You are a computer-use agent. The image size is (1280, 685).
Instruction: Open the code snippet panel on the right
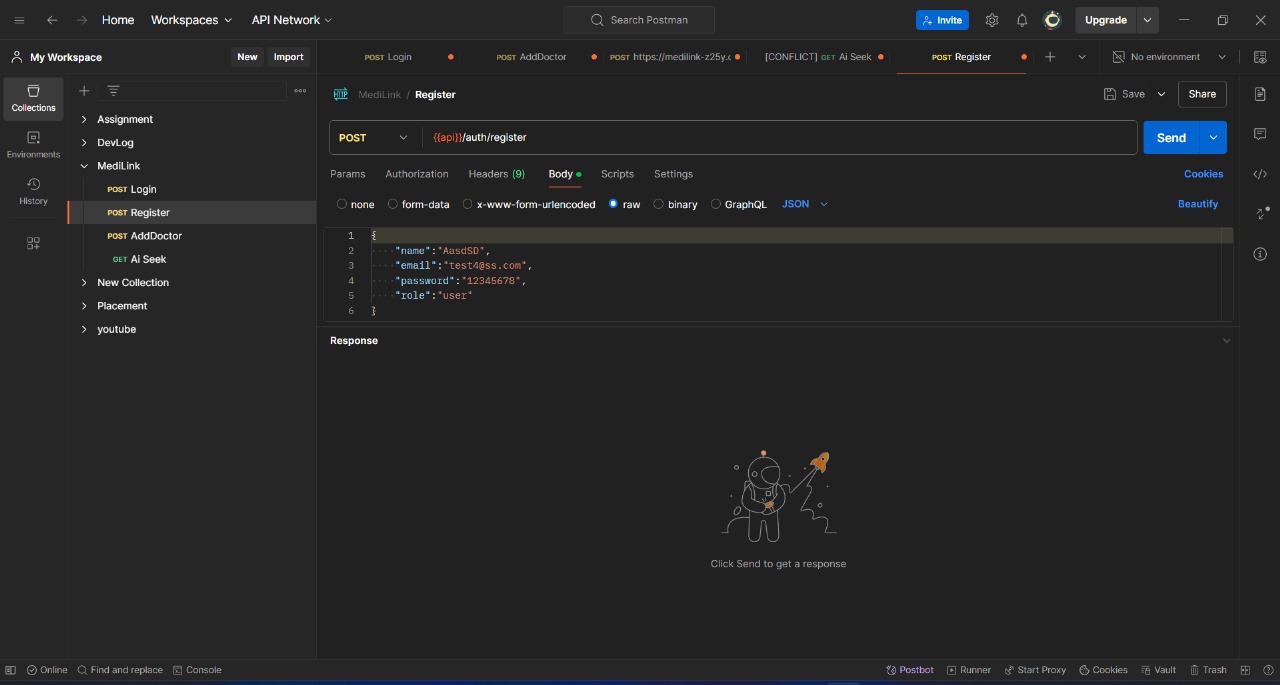[x=1260, y=174]
